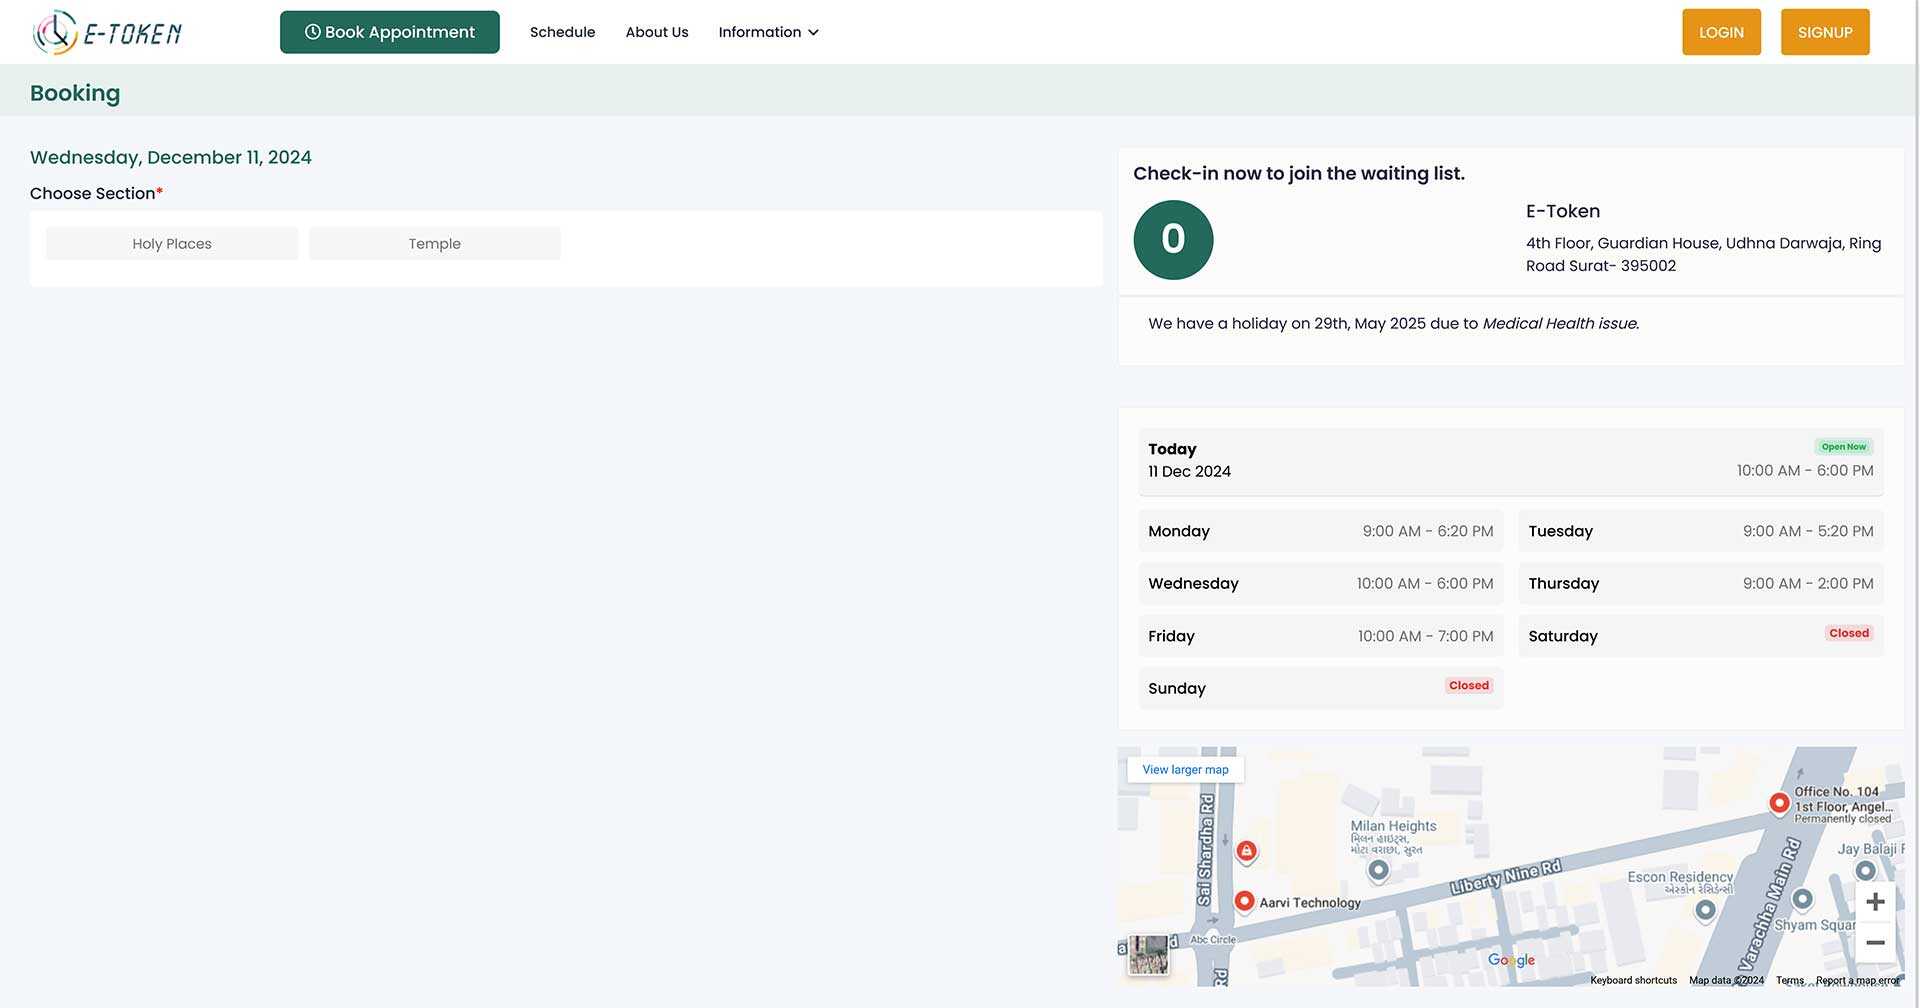Zoom out on the map
The width and height of the screenshot is (1920, 1008).
pos(1875,943)
